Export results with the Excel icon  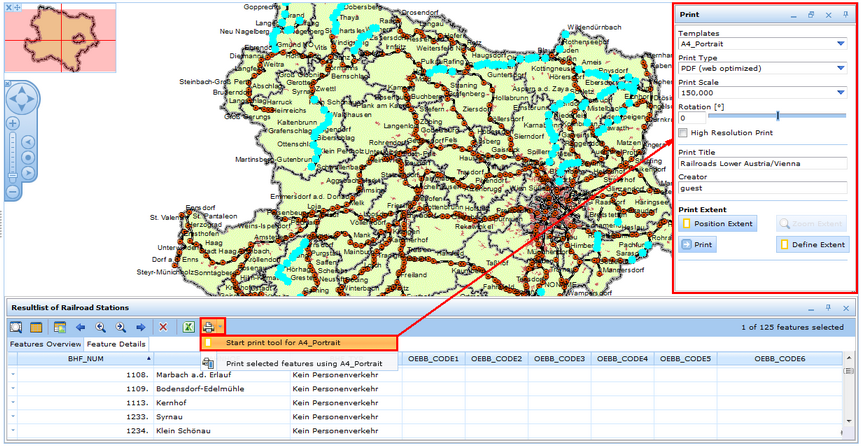(187, 327)
